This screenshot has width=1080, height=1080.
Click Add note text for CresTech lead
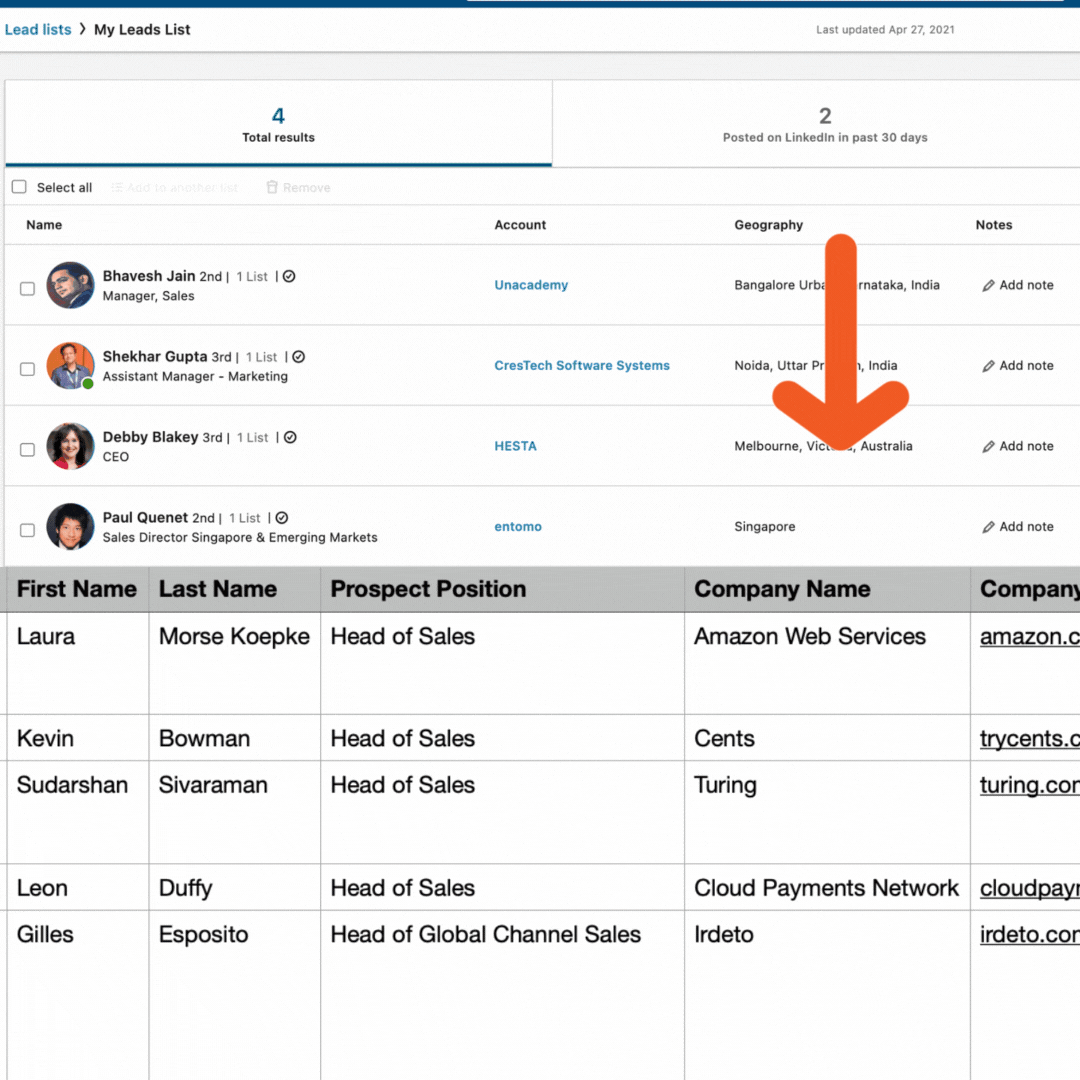[x=1026, y=366]
